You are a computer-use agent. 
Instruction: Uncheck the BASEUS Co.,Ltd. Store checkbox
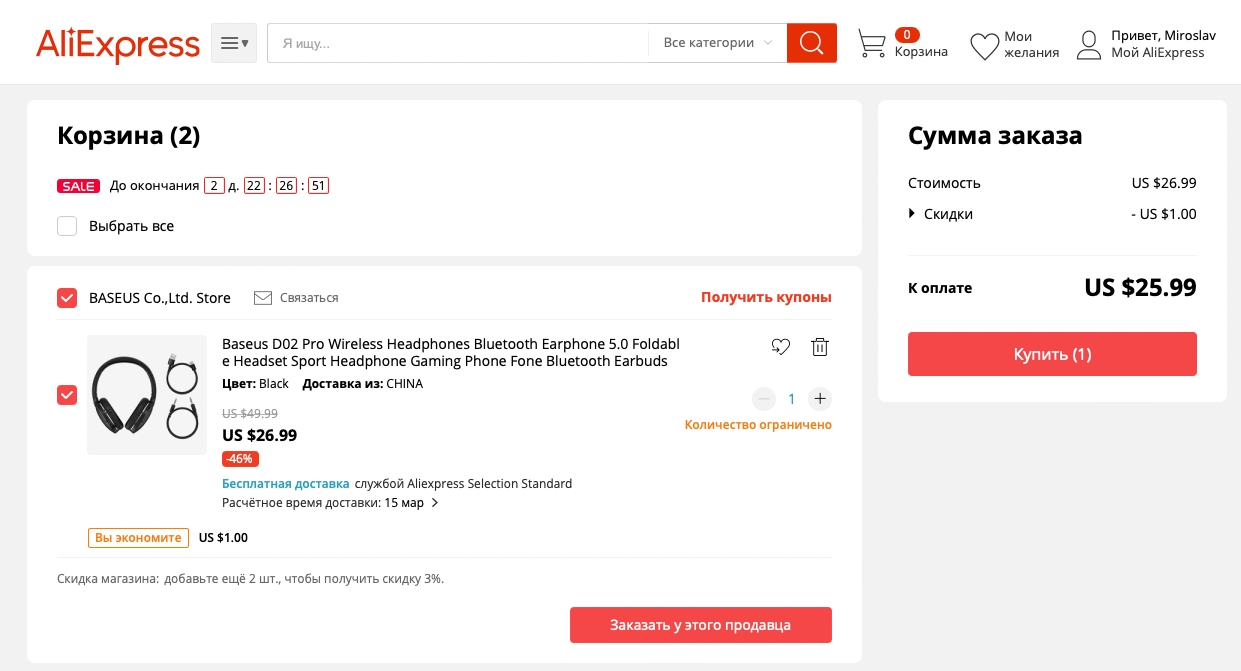point(67,298)
